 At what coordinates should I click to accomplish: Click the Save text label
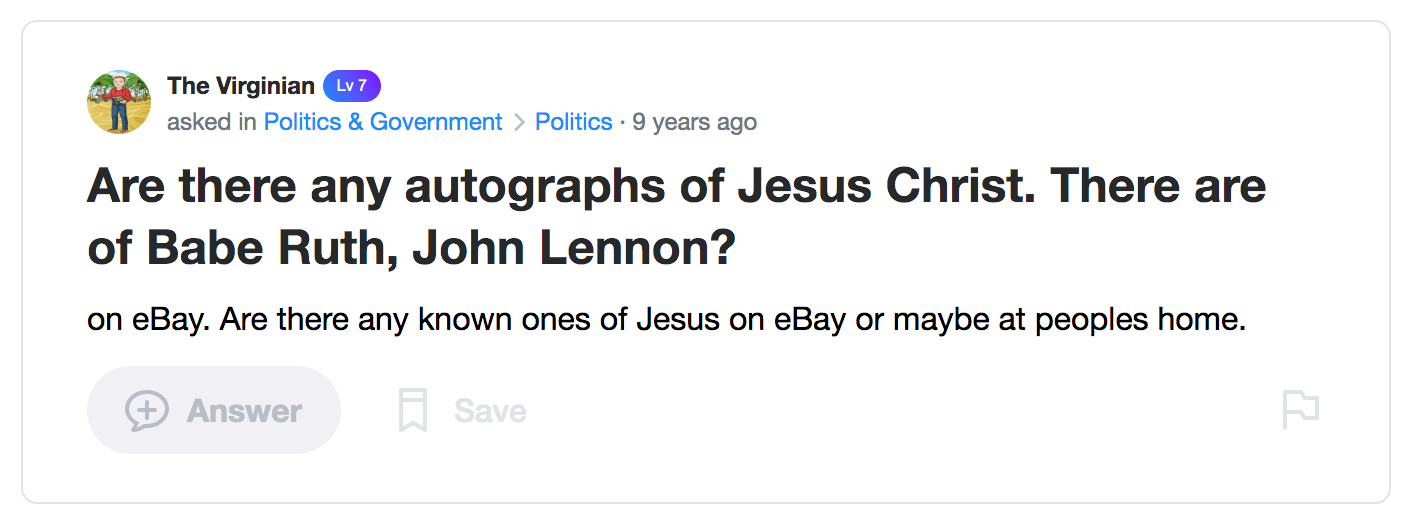coord(490,411)
